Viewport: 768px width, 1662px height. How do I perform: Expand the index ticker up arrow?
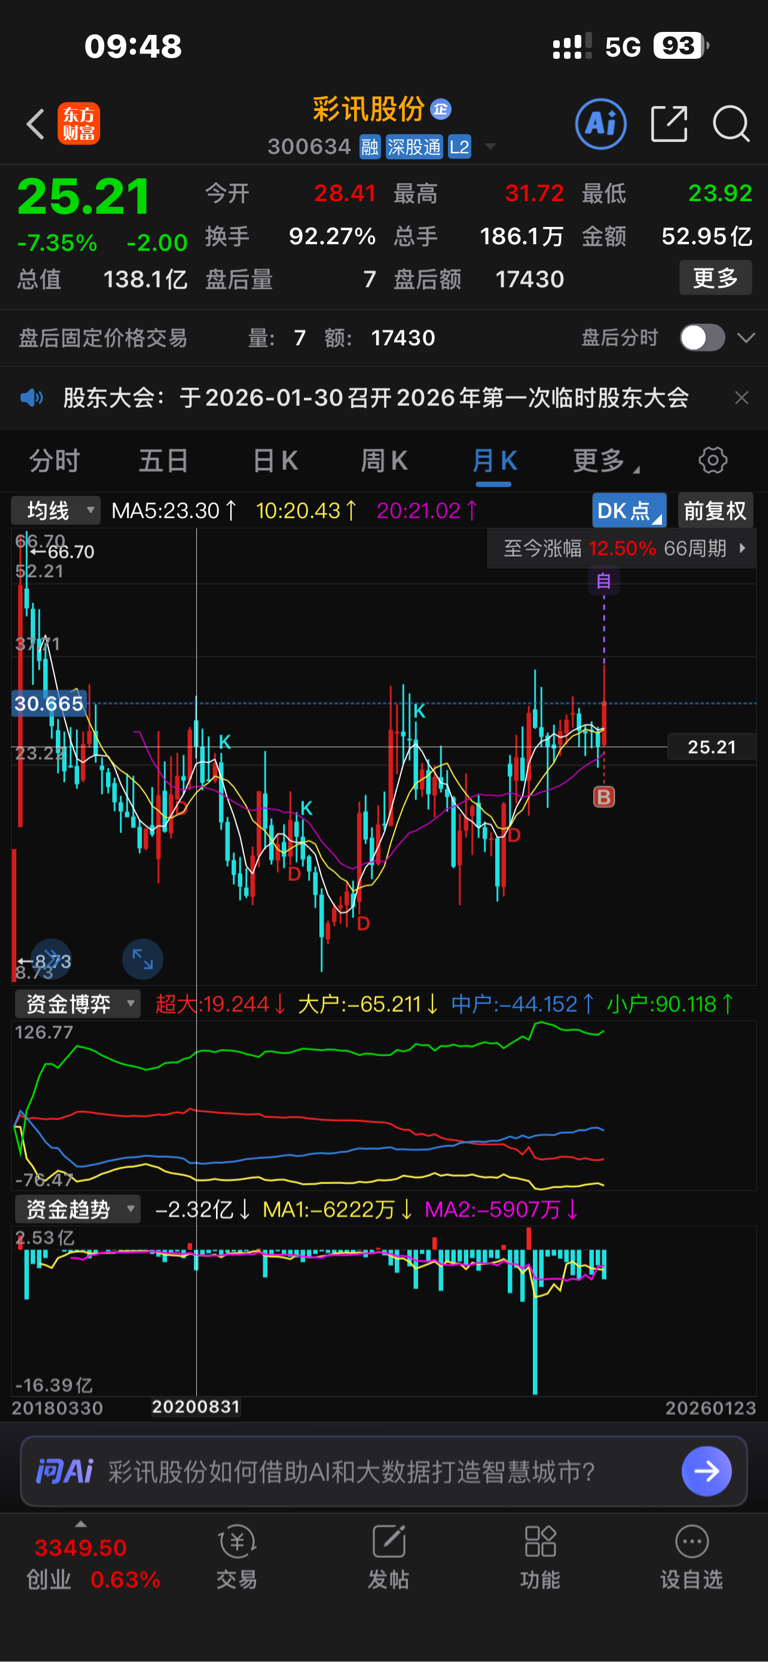click(81, 1524)
